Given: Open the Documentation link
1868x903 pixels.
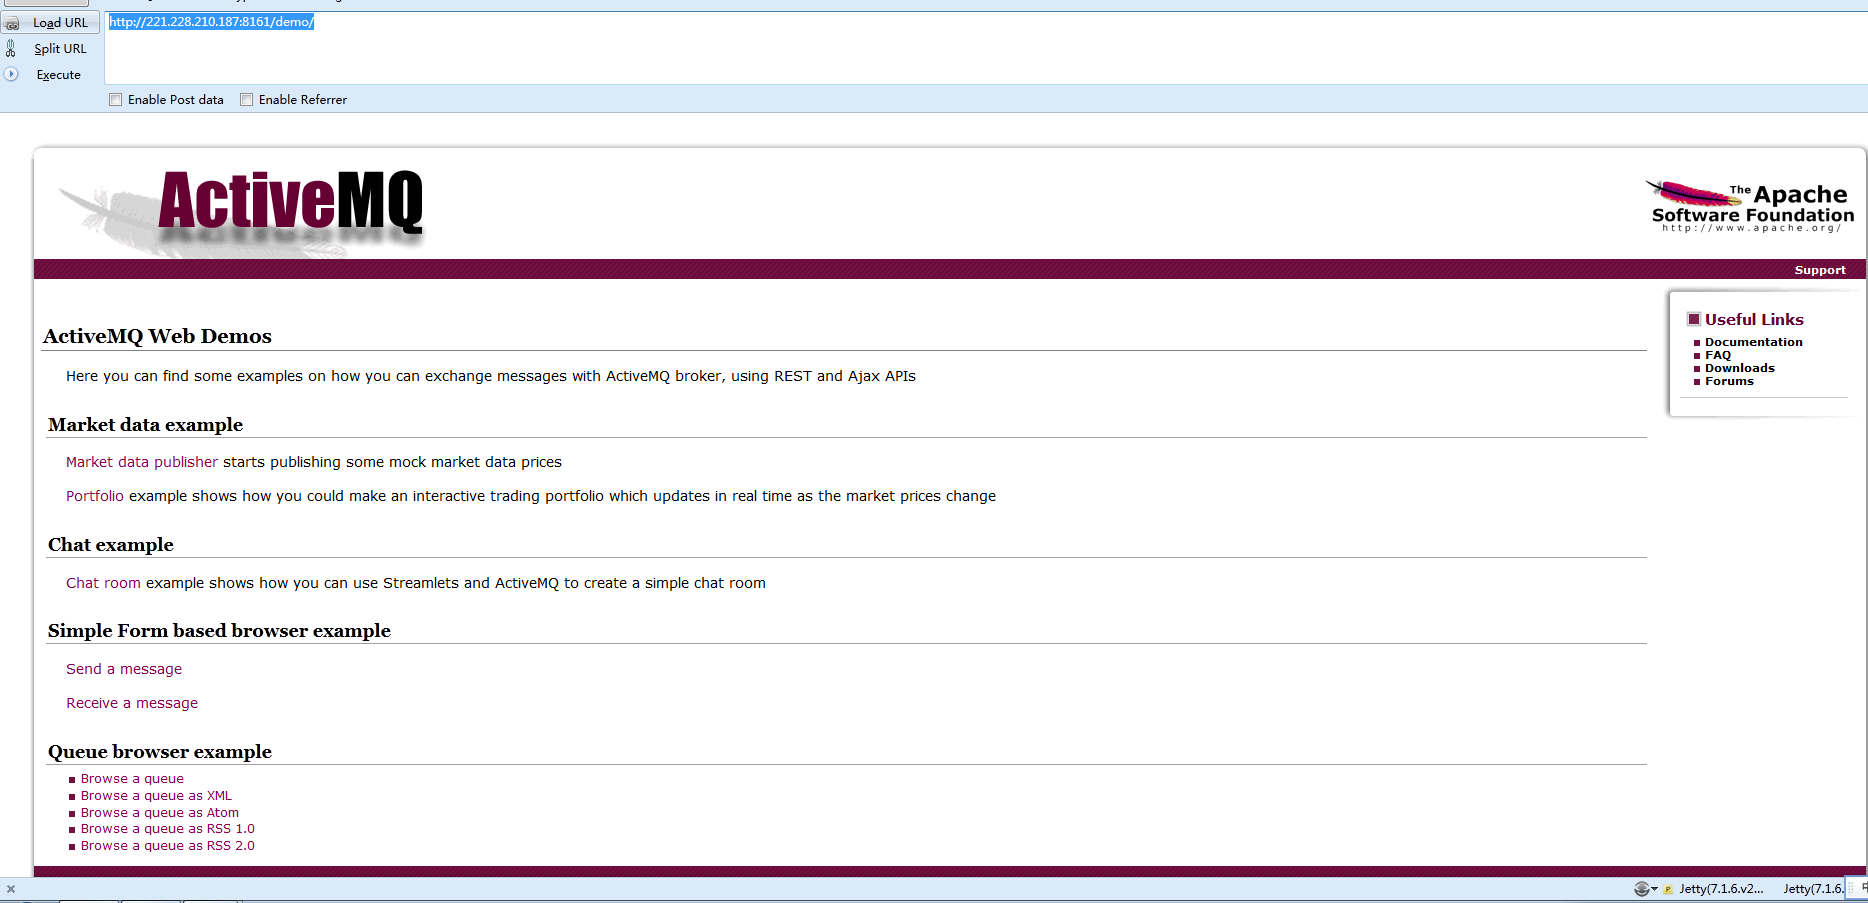Looking at the screenshot, I should [x=1754, y=342].
